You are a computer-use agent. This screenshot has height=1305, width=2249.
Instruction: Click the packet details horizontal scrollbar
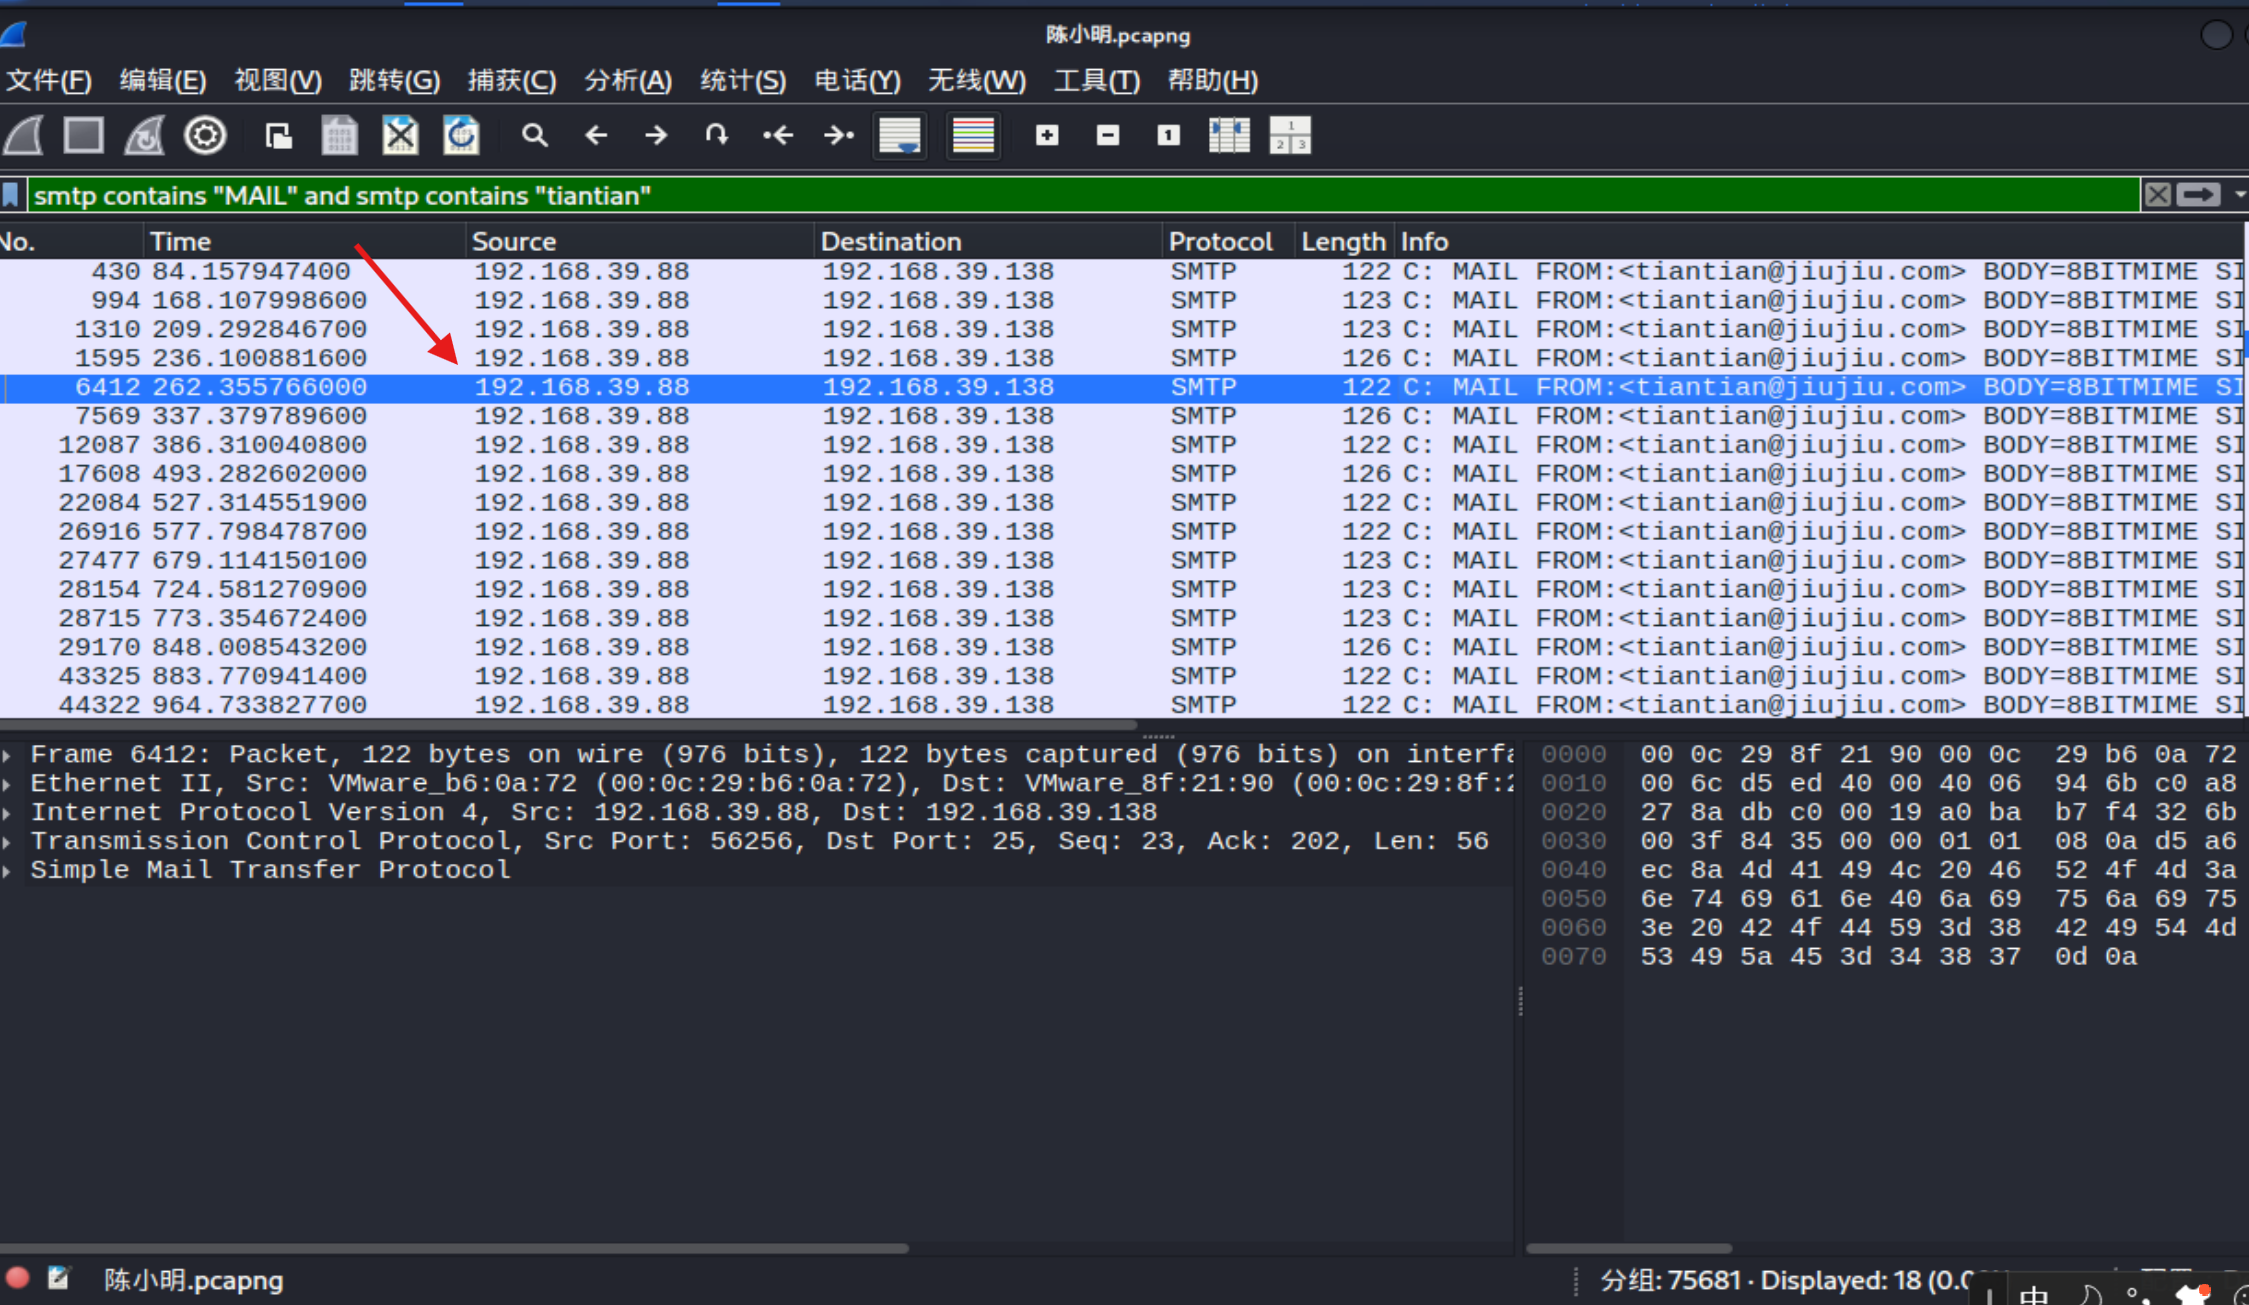[454, 1248]
